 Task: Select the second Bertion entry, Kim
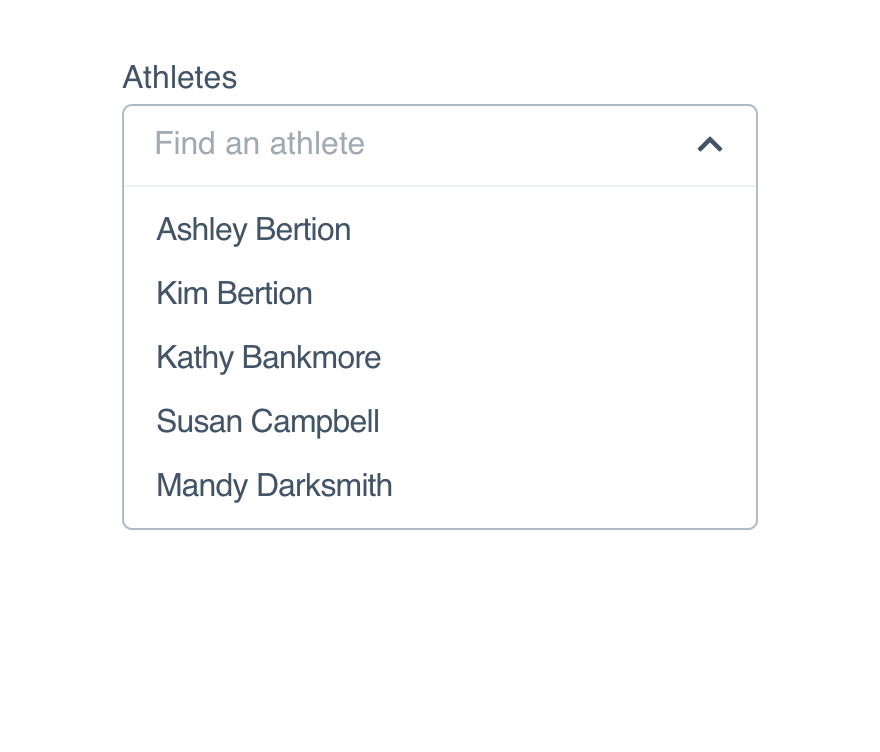[235, 294]
